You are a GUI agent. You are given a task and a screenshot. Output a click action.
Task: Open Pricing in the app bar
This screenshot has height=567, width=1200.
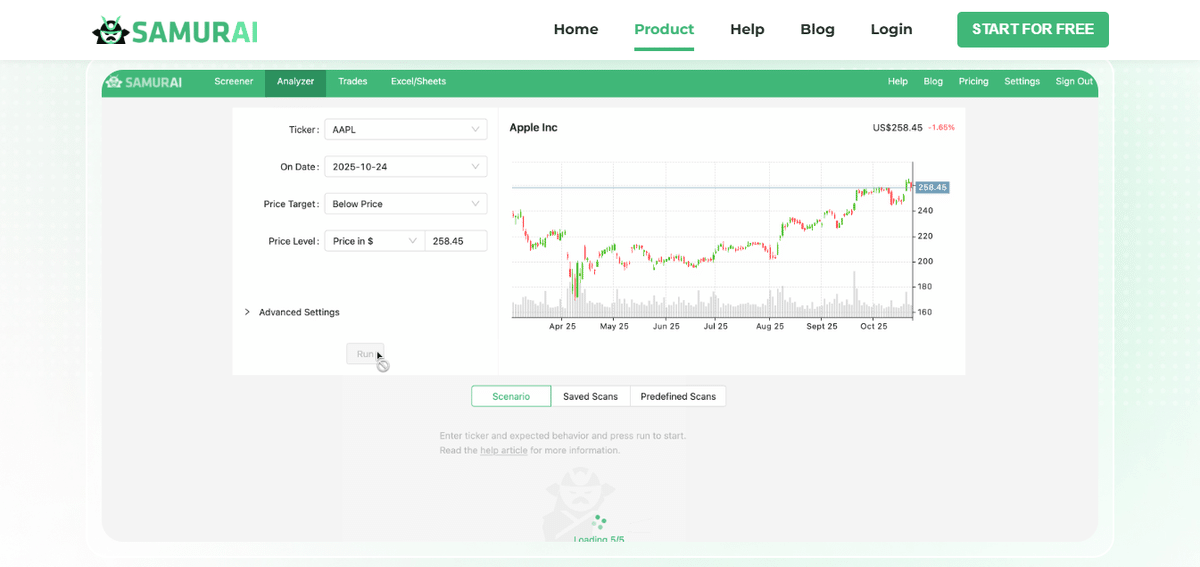[973, 82]
